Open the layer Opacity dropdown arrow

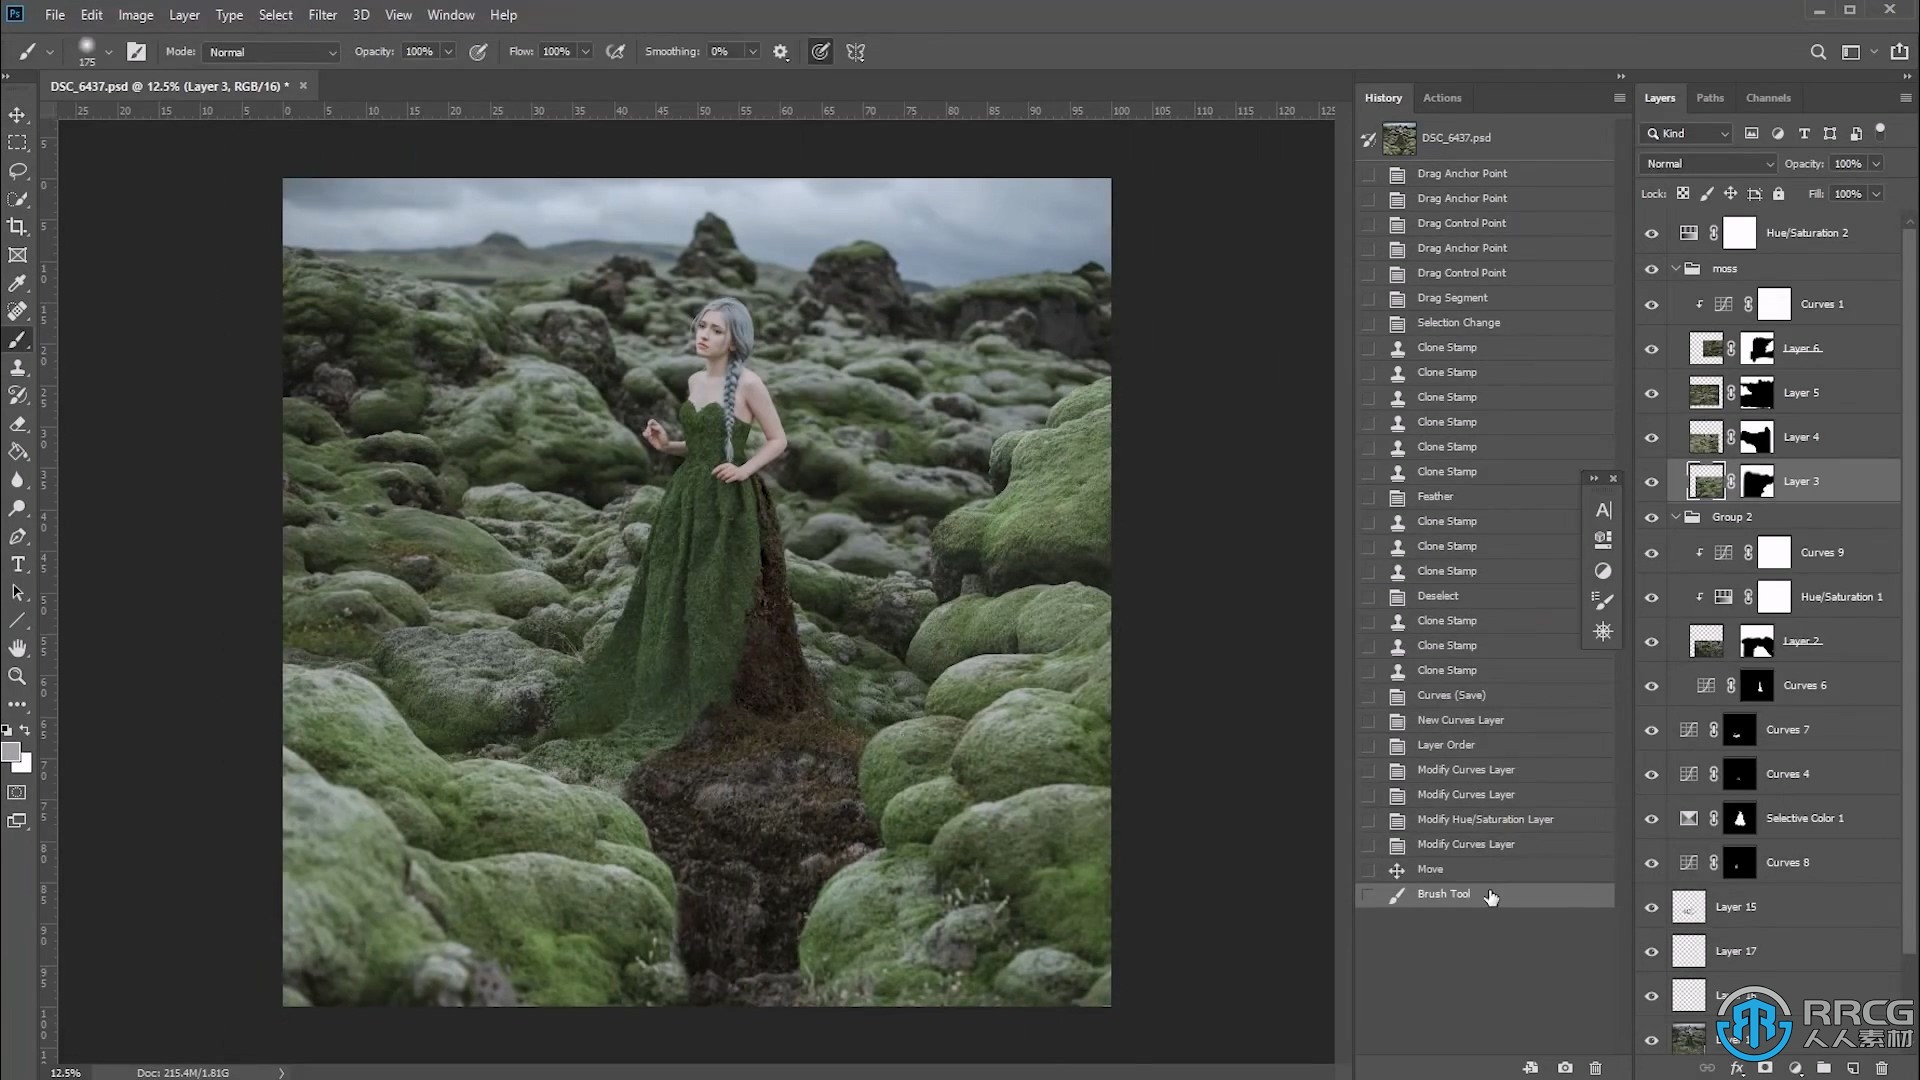tap(1876, 164)
